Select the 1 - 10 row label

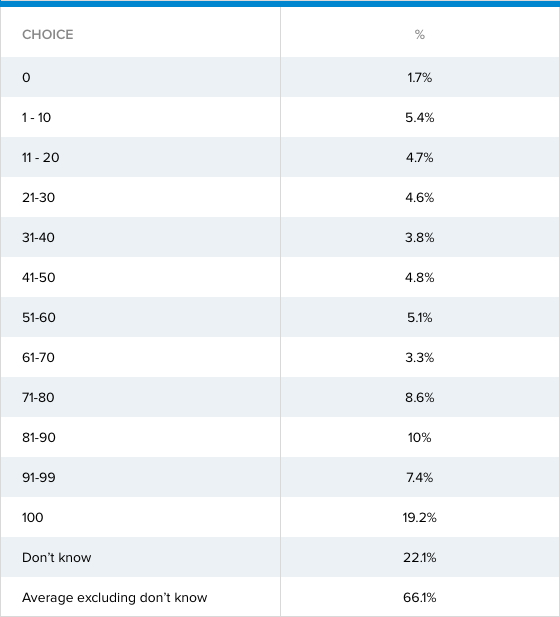pos(36,118)
